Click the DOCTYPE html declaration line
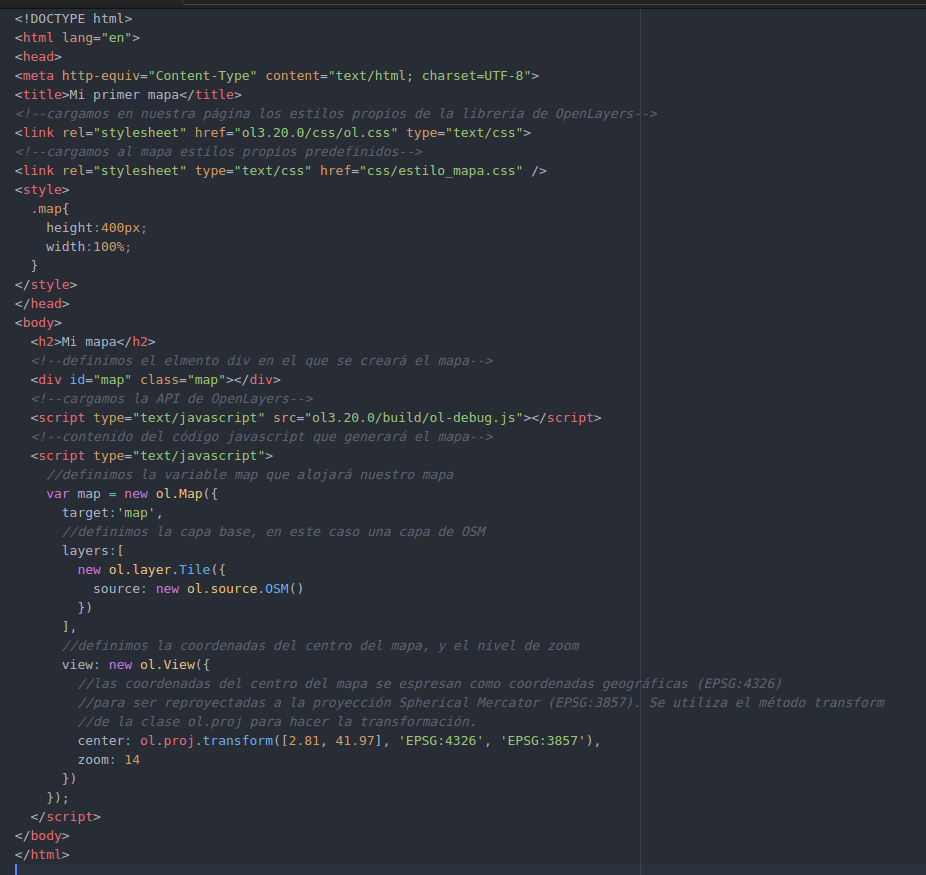926x875 pixels. pyautogui.click(x=73, y=19)
